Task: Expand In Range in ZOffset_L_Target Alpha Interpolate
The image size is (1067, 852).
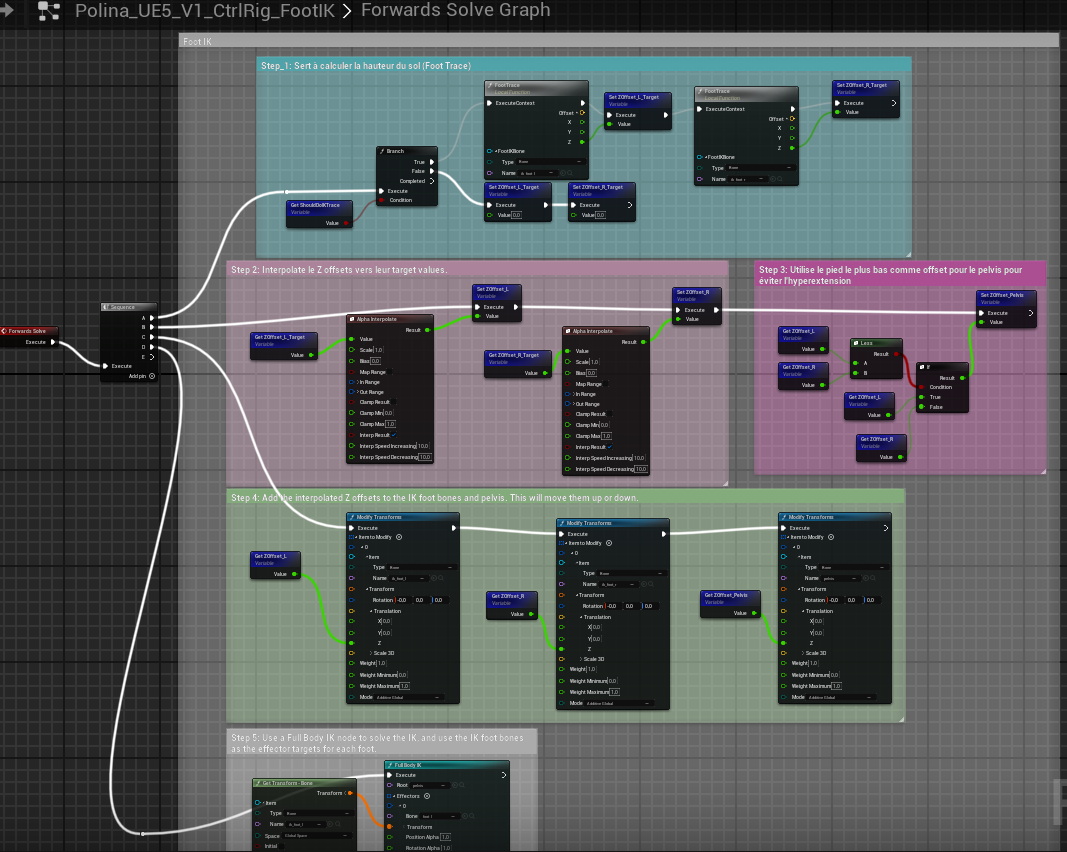Action: 357,382
